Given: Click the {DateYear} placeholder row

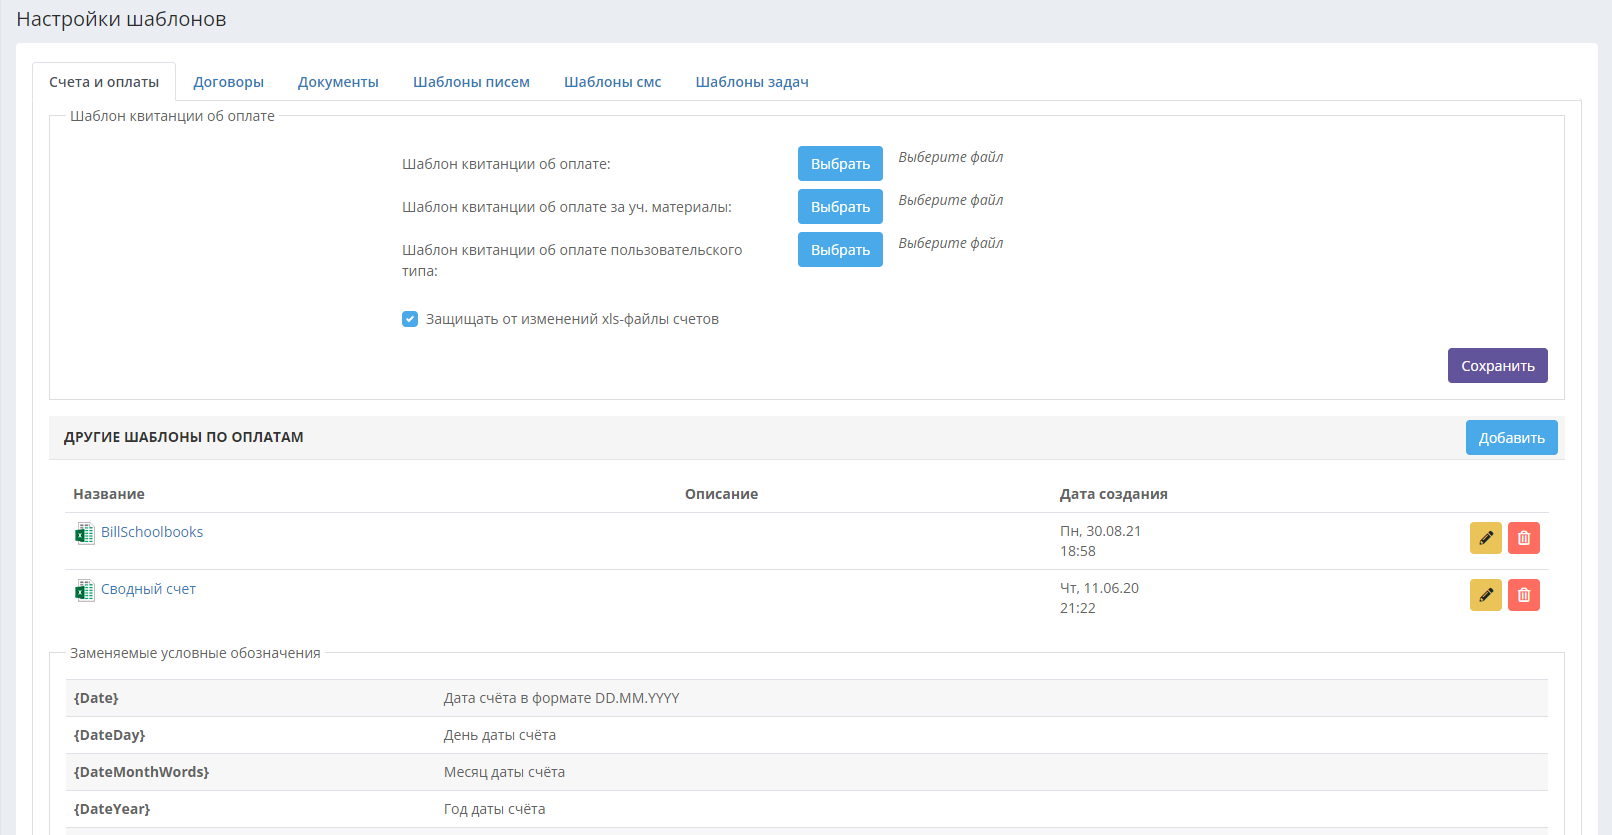Looking at the screenshot, I should 807,809.
